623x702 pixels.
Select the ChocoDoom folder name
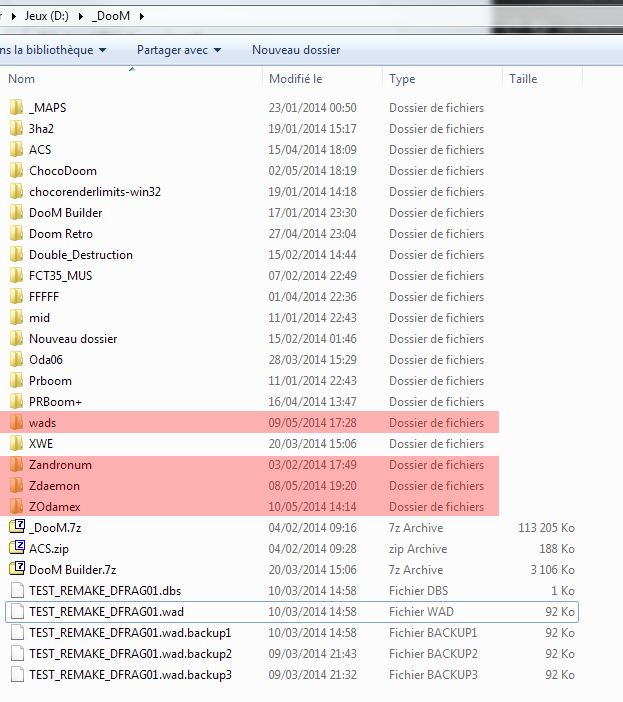(x=63, y=171)
